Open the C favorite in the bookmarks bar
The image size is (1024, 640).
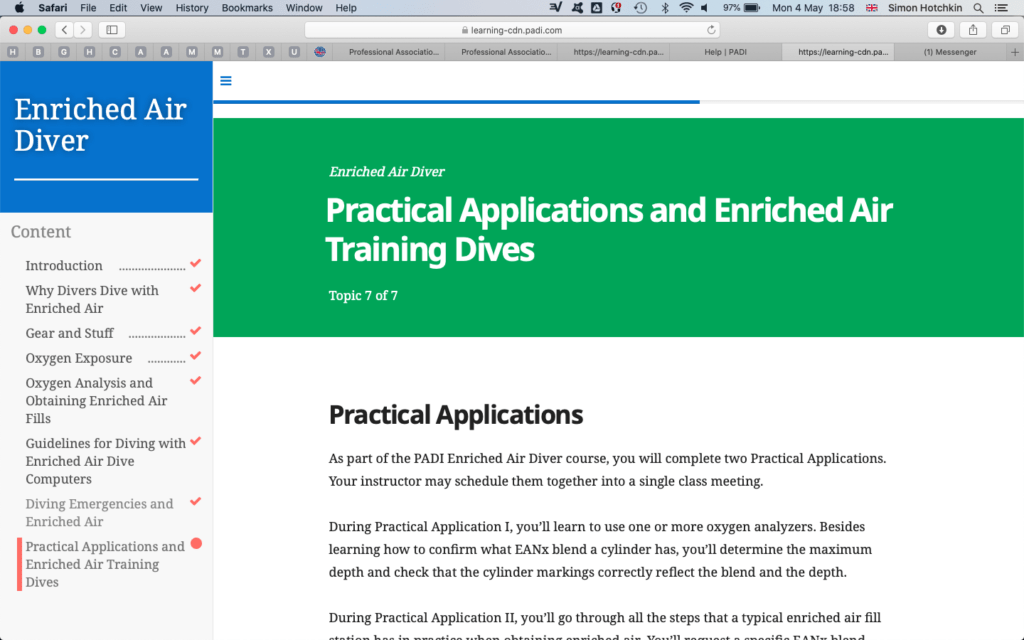115,52
